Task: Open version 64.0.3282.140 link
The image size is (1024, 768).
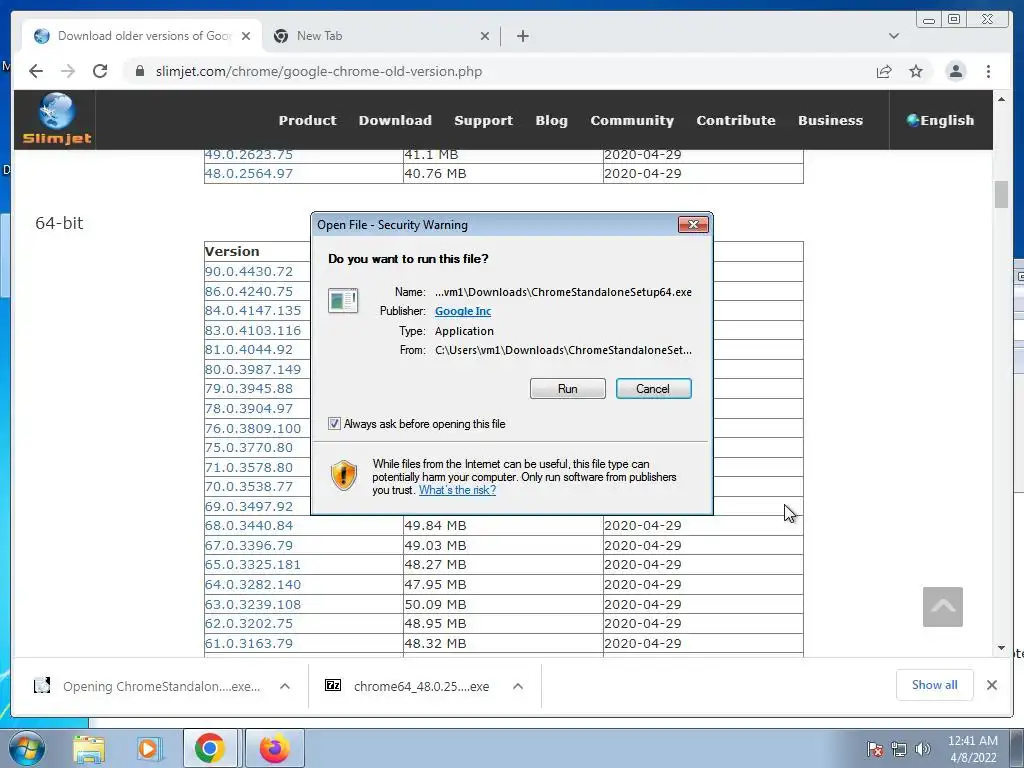Action: coord(253,584)
